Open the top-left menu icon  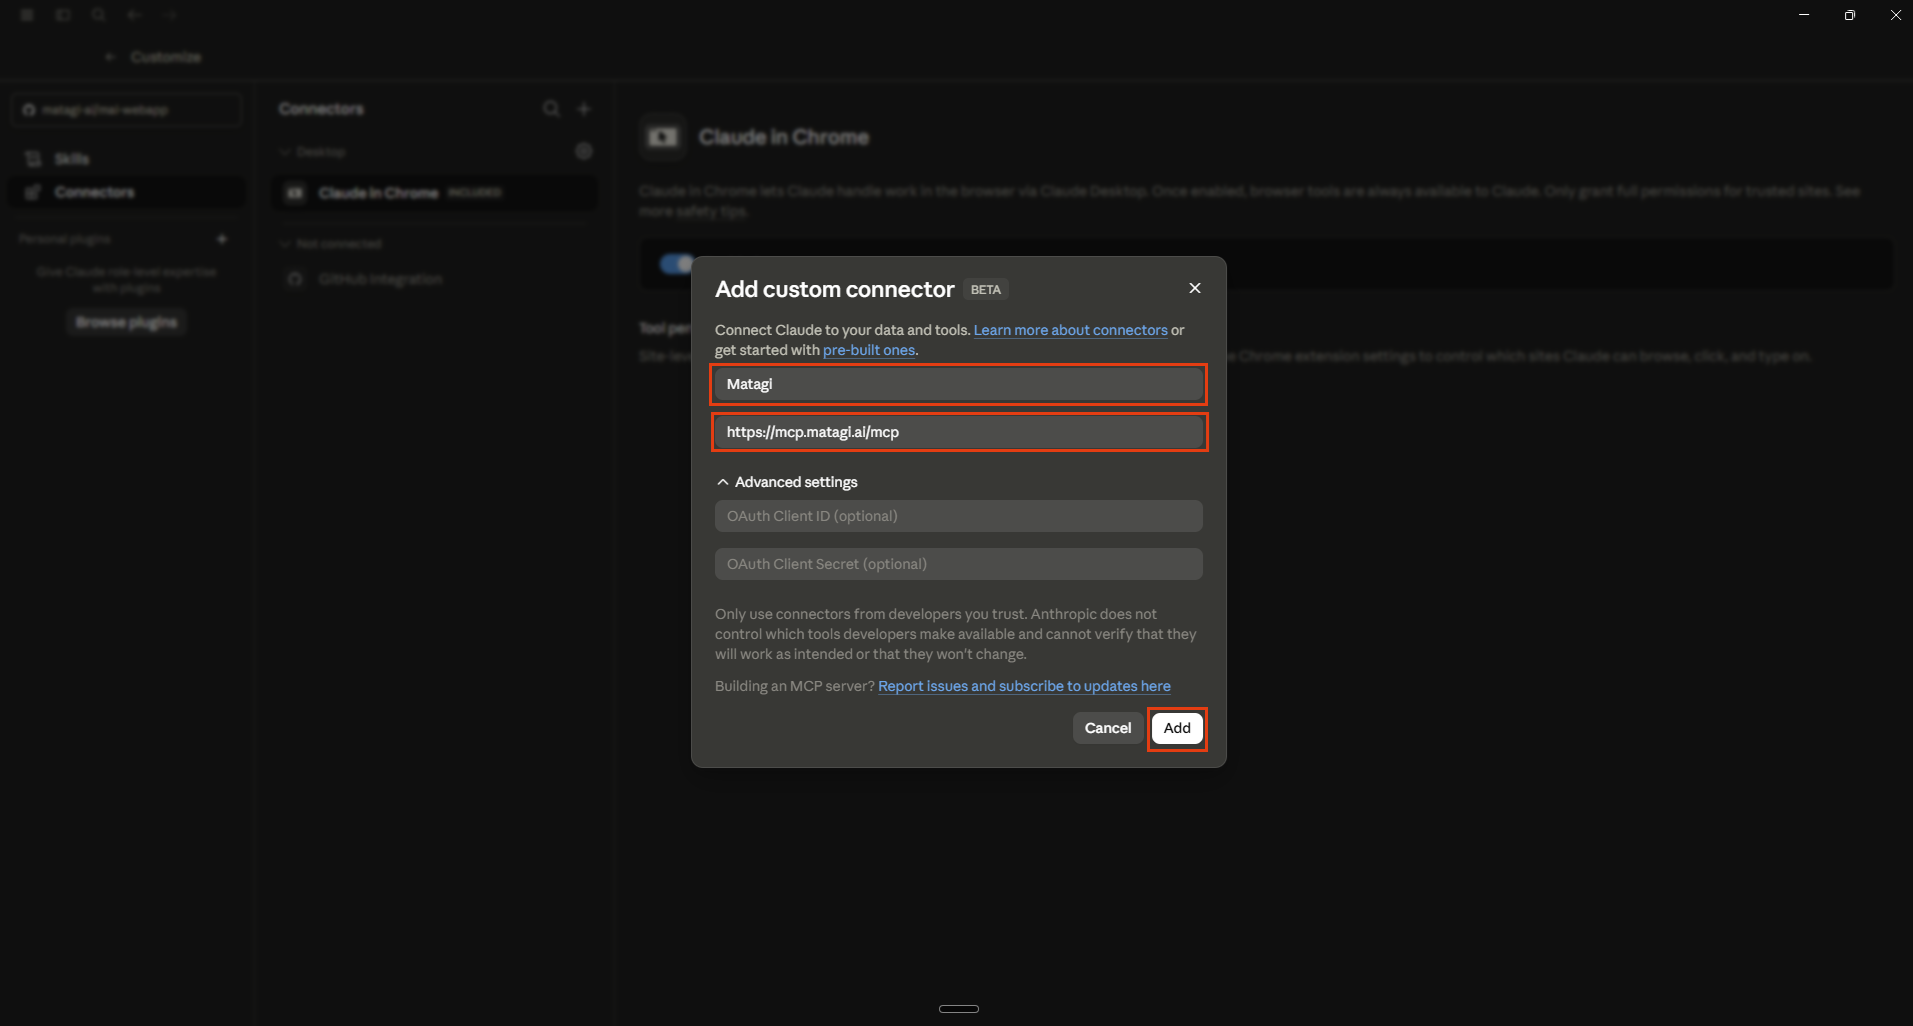click(x=27, y=15)
